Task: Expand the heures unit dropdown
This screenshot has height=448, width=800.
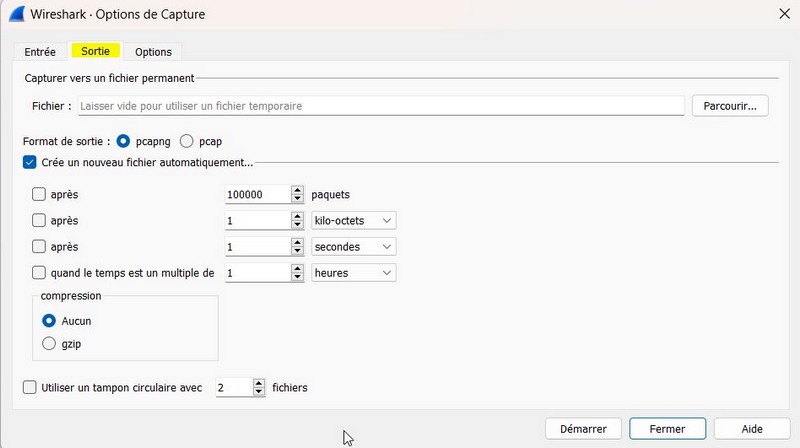Action: coord(354,272)
